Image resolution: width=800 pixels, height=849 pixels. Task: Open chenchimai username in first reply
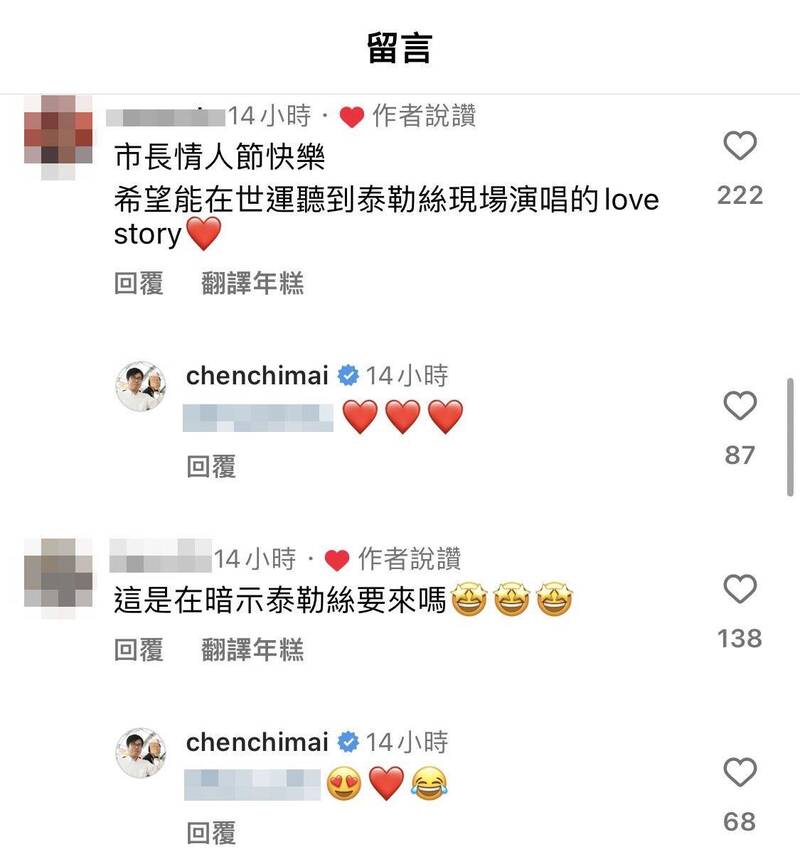click(257, 375)
